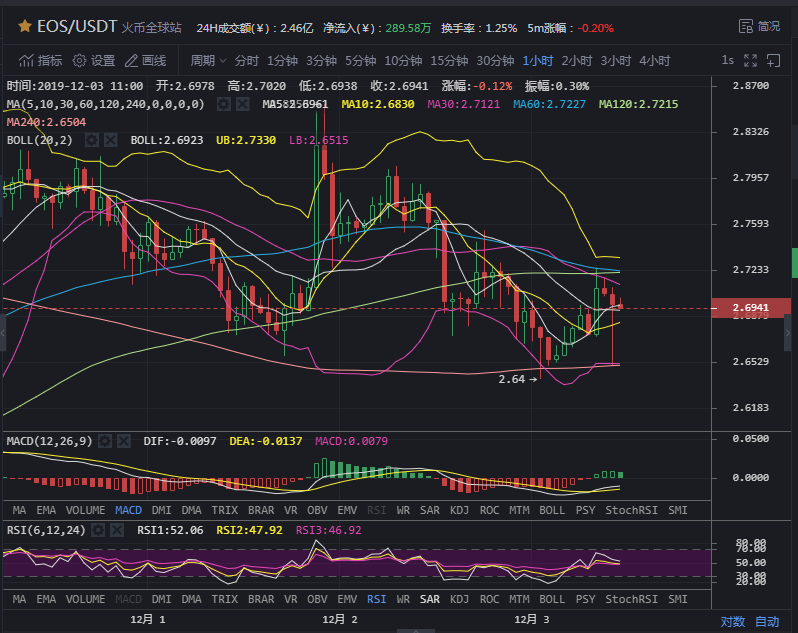Open BOLL indicator settings gear
Screen dimensions: 798x633
tap(91, 140)
